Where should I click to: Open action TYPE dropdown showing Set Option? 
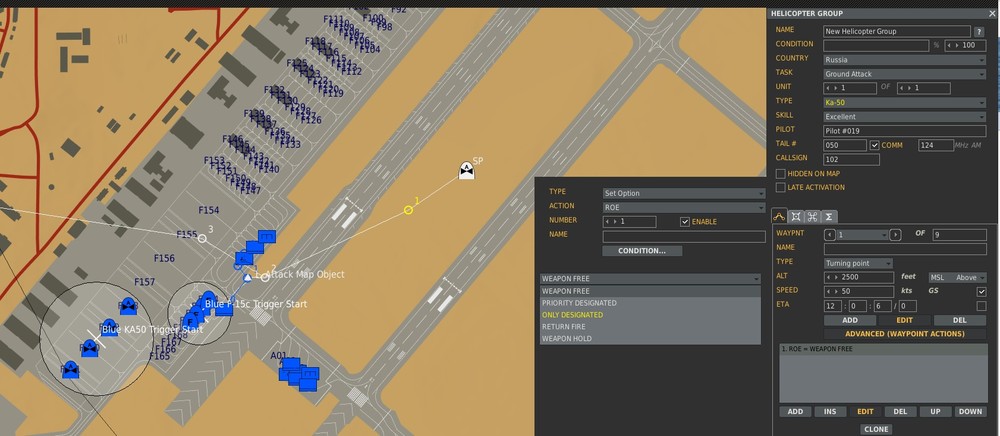[684, 193]
